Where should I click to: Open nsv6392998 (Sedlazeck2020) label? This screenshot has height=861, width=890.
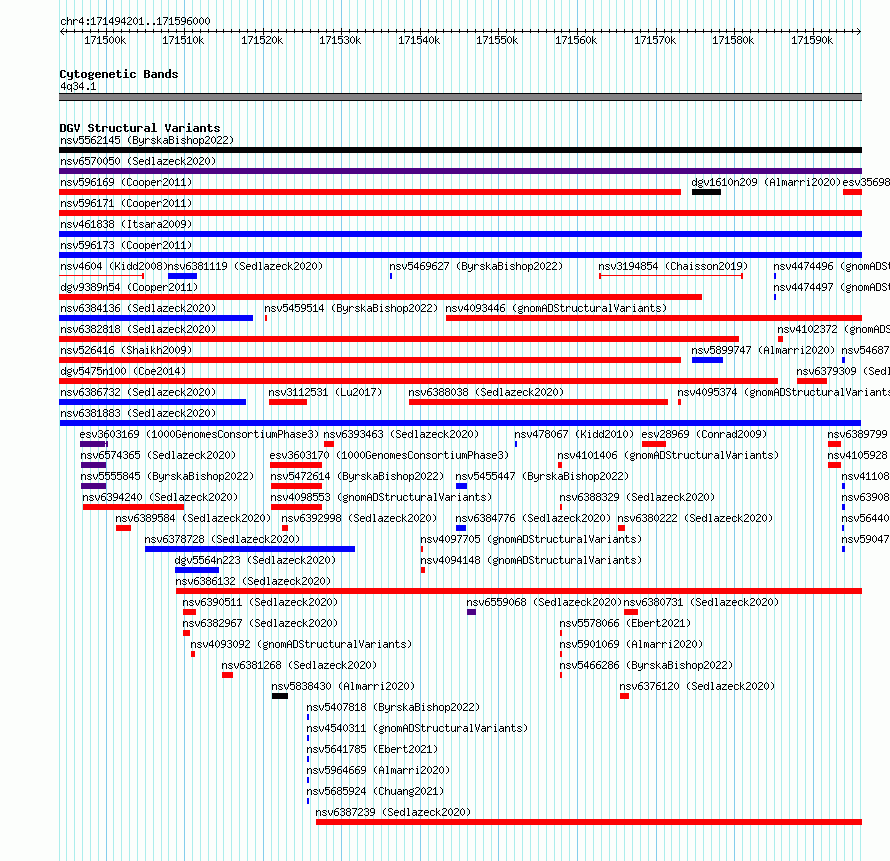(x=359, y=518)
